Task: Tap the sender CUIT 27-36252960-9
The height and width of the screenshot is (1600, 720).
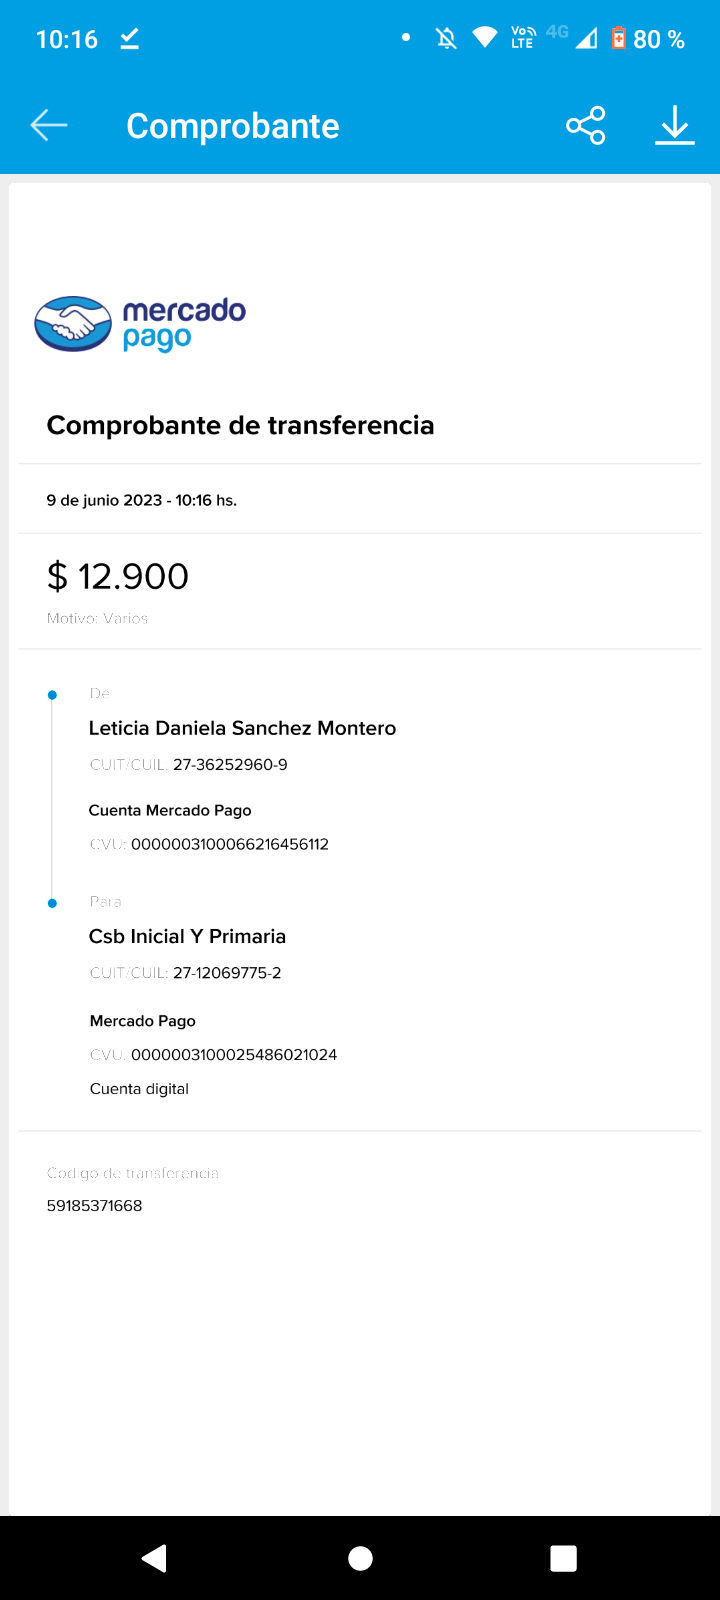Action: (x=230, y=765)
